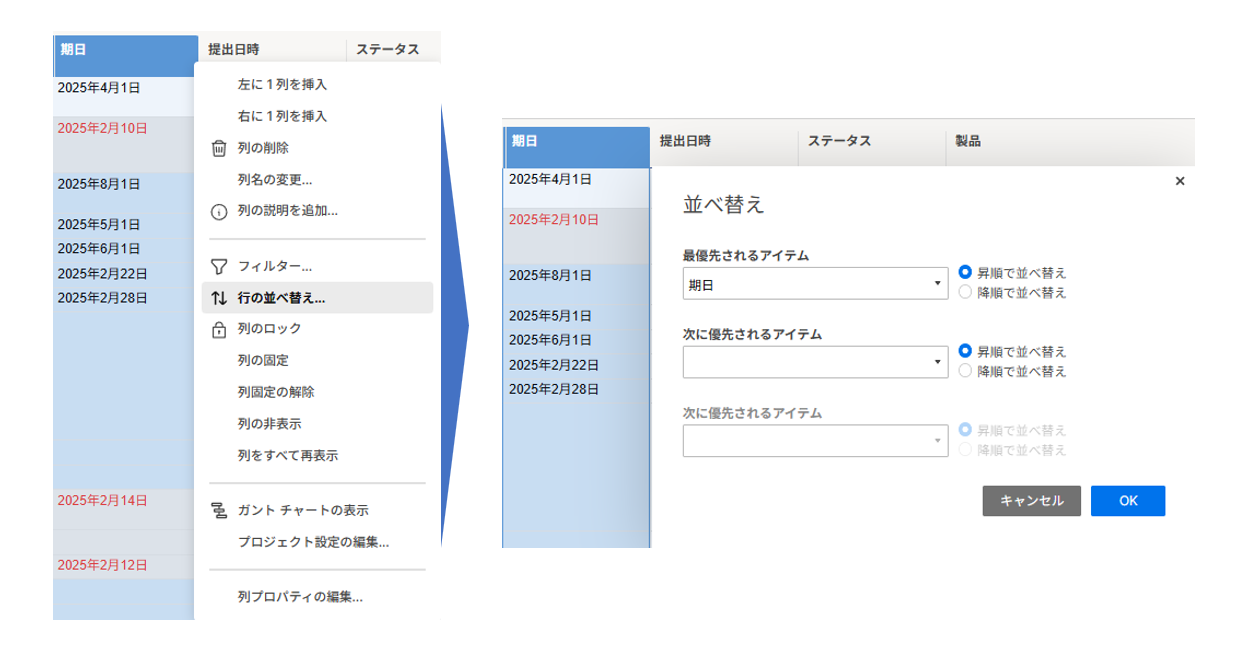Choose 左に1列を挿入 from context menu
The height and width of the screenshot is (656, 1249).
point(282,85)
